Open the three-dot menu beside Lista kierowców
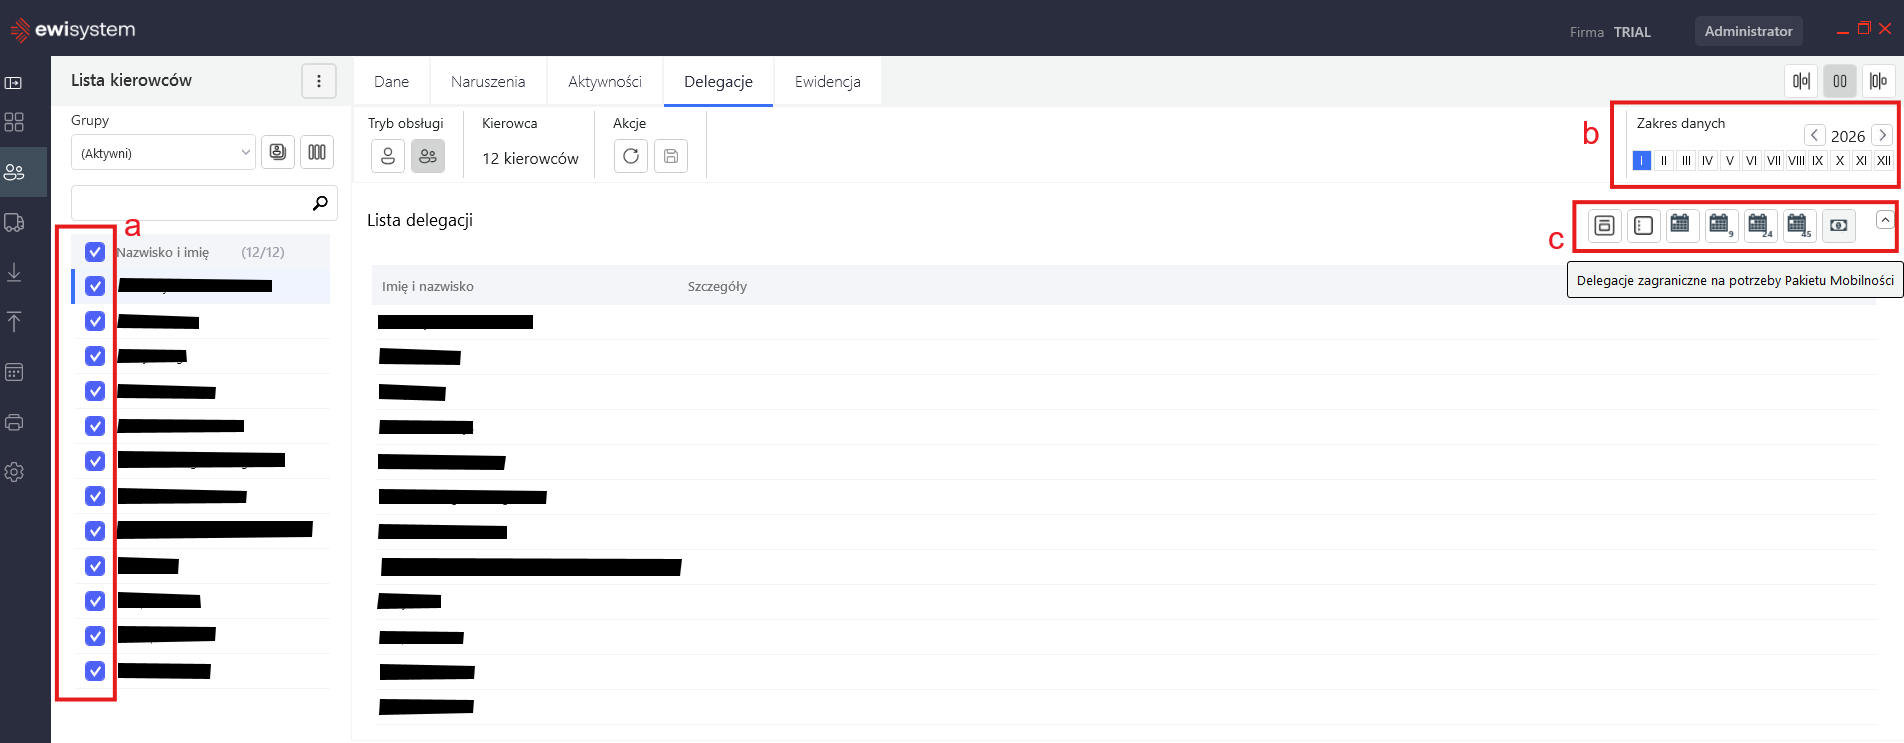The width and height of the screenshot is (1904, 743). pos(319,81)
